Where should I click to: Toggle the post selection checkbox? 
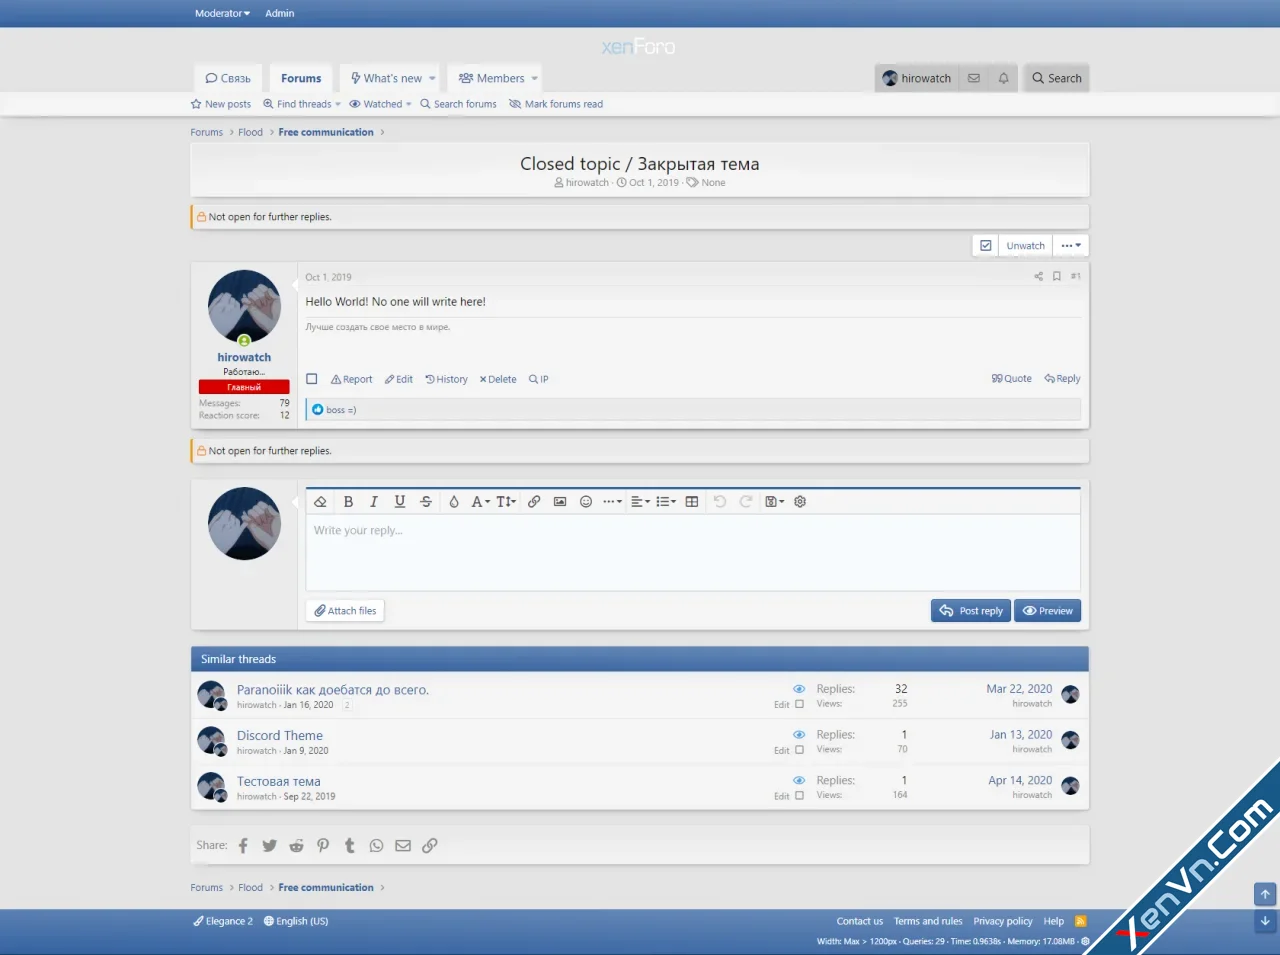click(x=312, y=378)
